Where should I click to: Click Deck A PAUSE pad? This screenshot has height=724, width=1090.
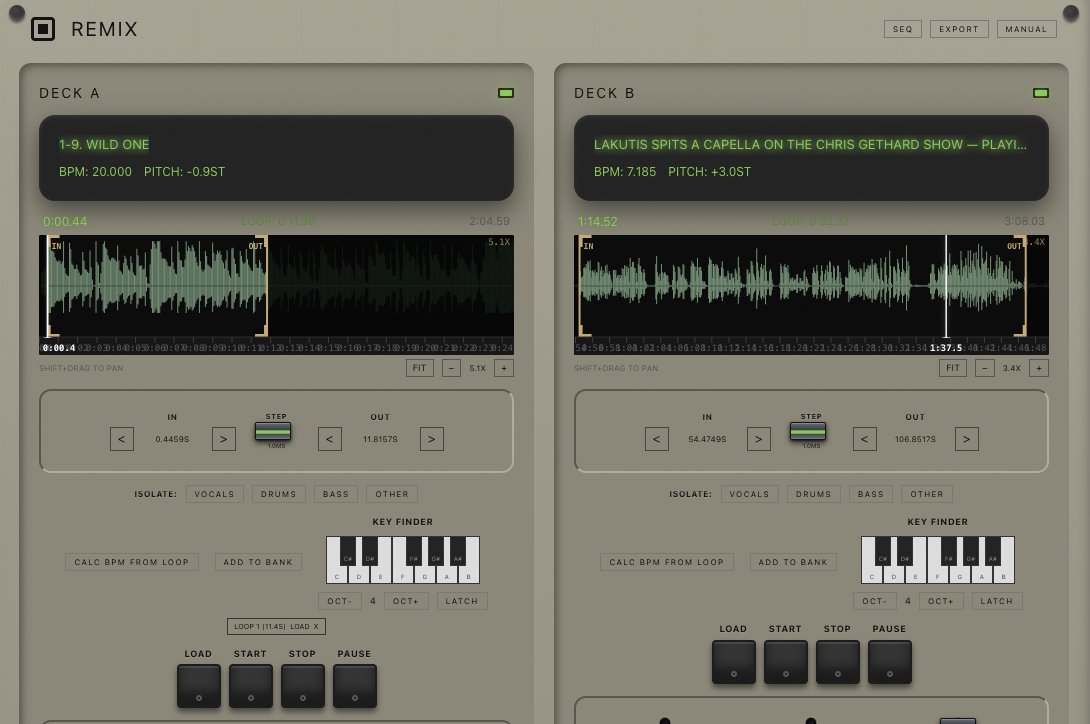355,686
